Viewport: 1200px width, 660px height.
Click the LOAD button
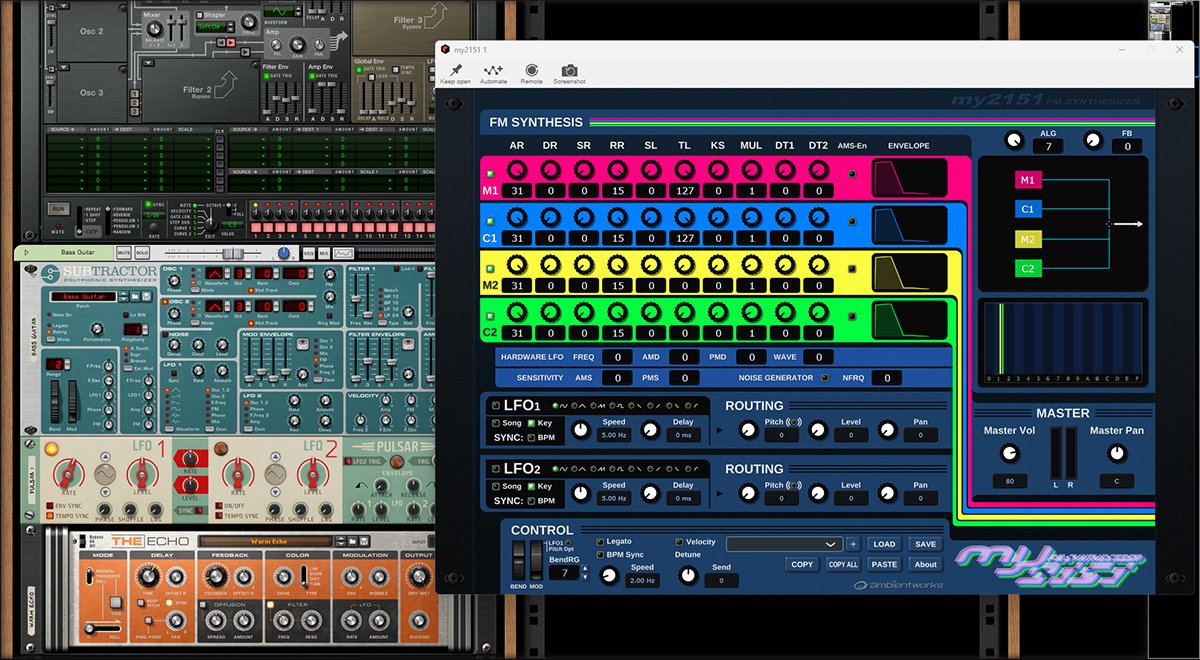(x=884, y=544)
